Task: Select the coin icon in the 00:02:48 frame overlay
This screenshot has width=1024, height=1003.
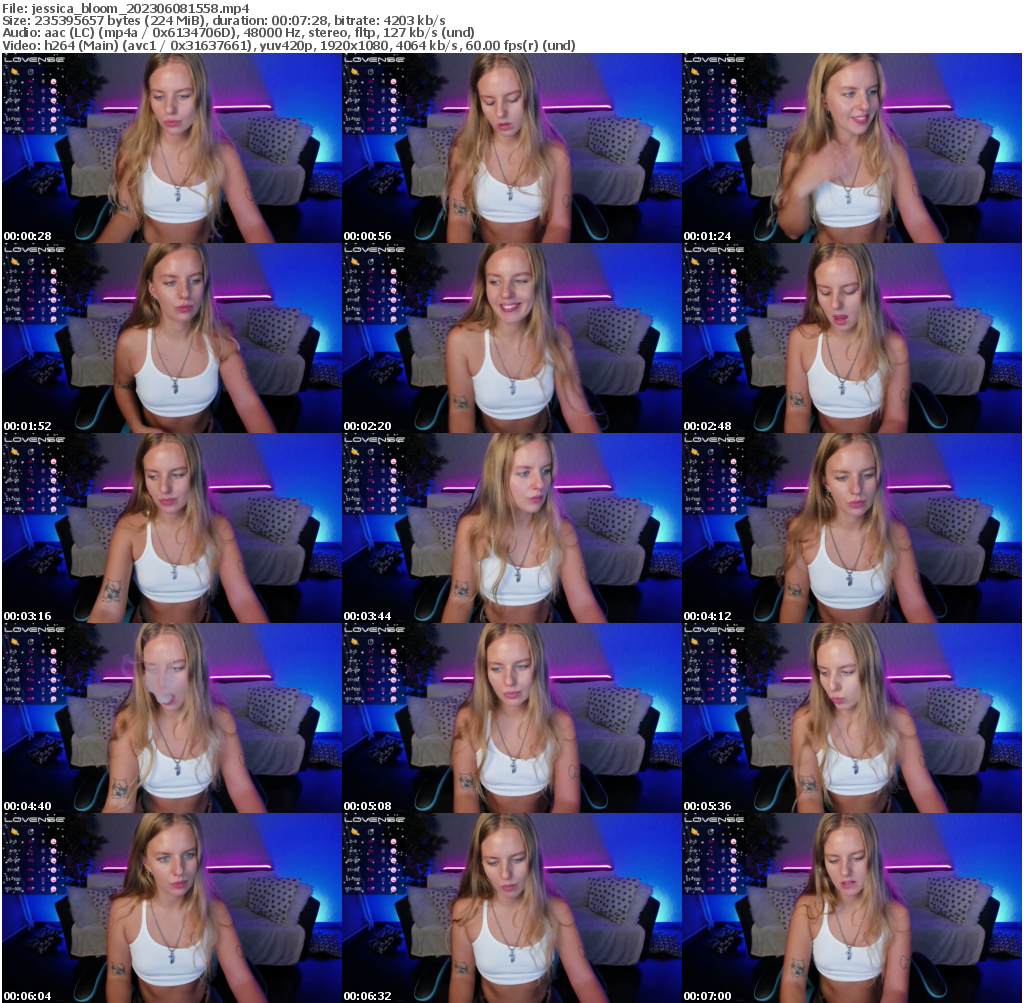Action: pyautogui.click(x=697, y=264)
